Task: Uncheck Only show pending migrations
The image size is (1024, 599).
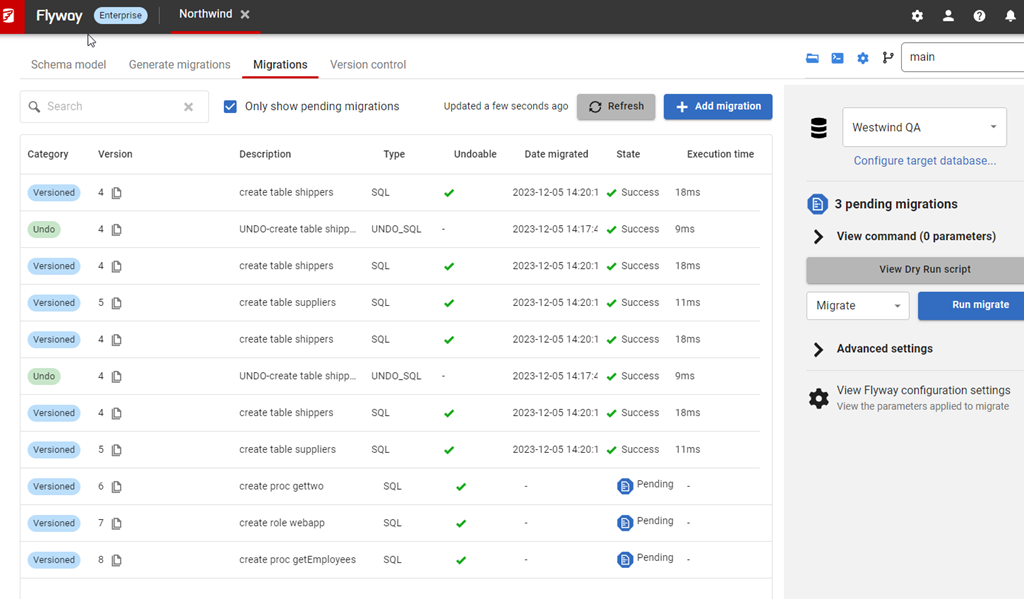Action: click(230, 106)
